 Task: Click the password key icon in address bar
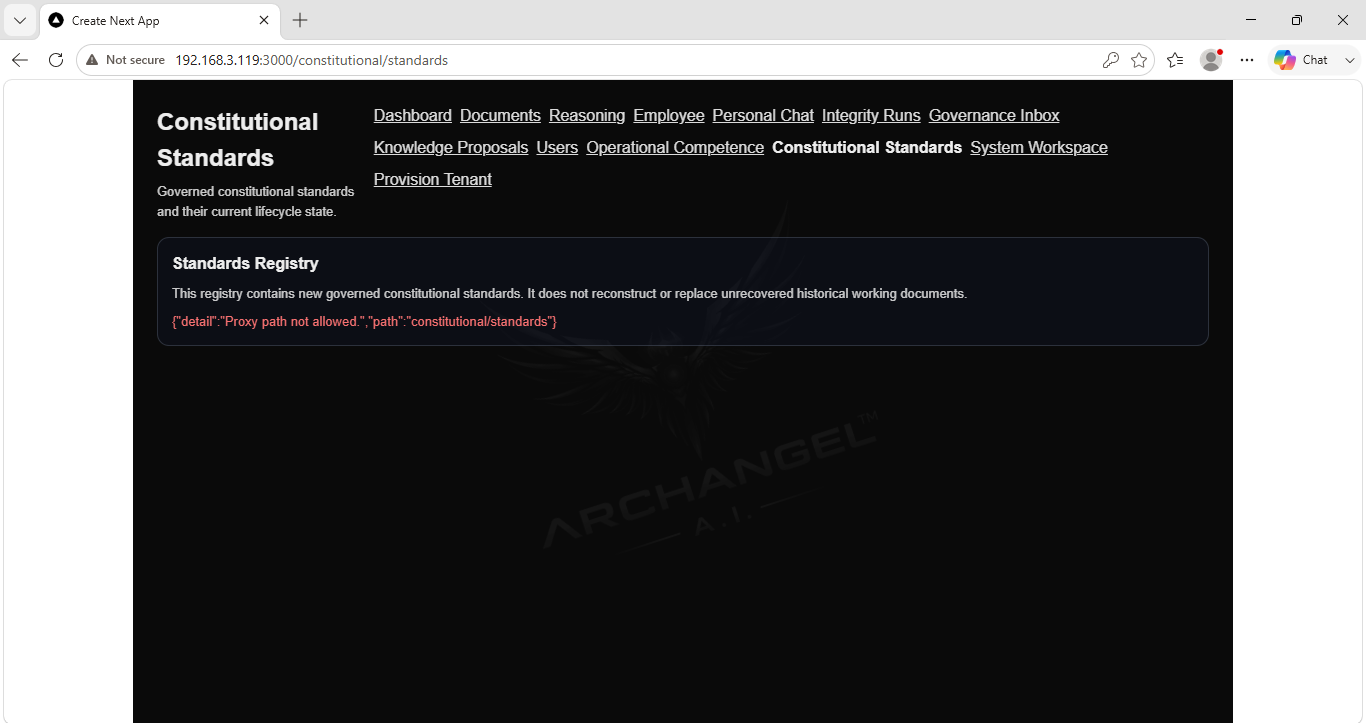[1110, 60]
